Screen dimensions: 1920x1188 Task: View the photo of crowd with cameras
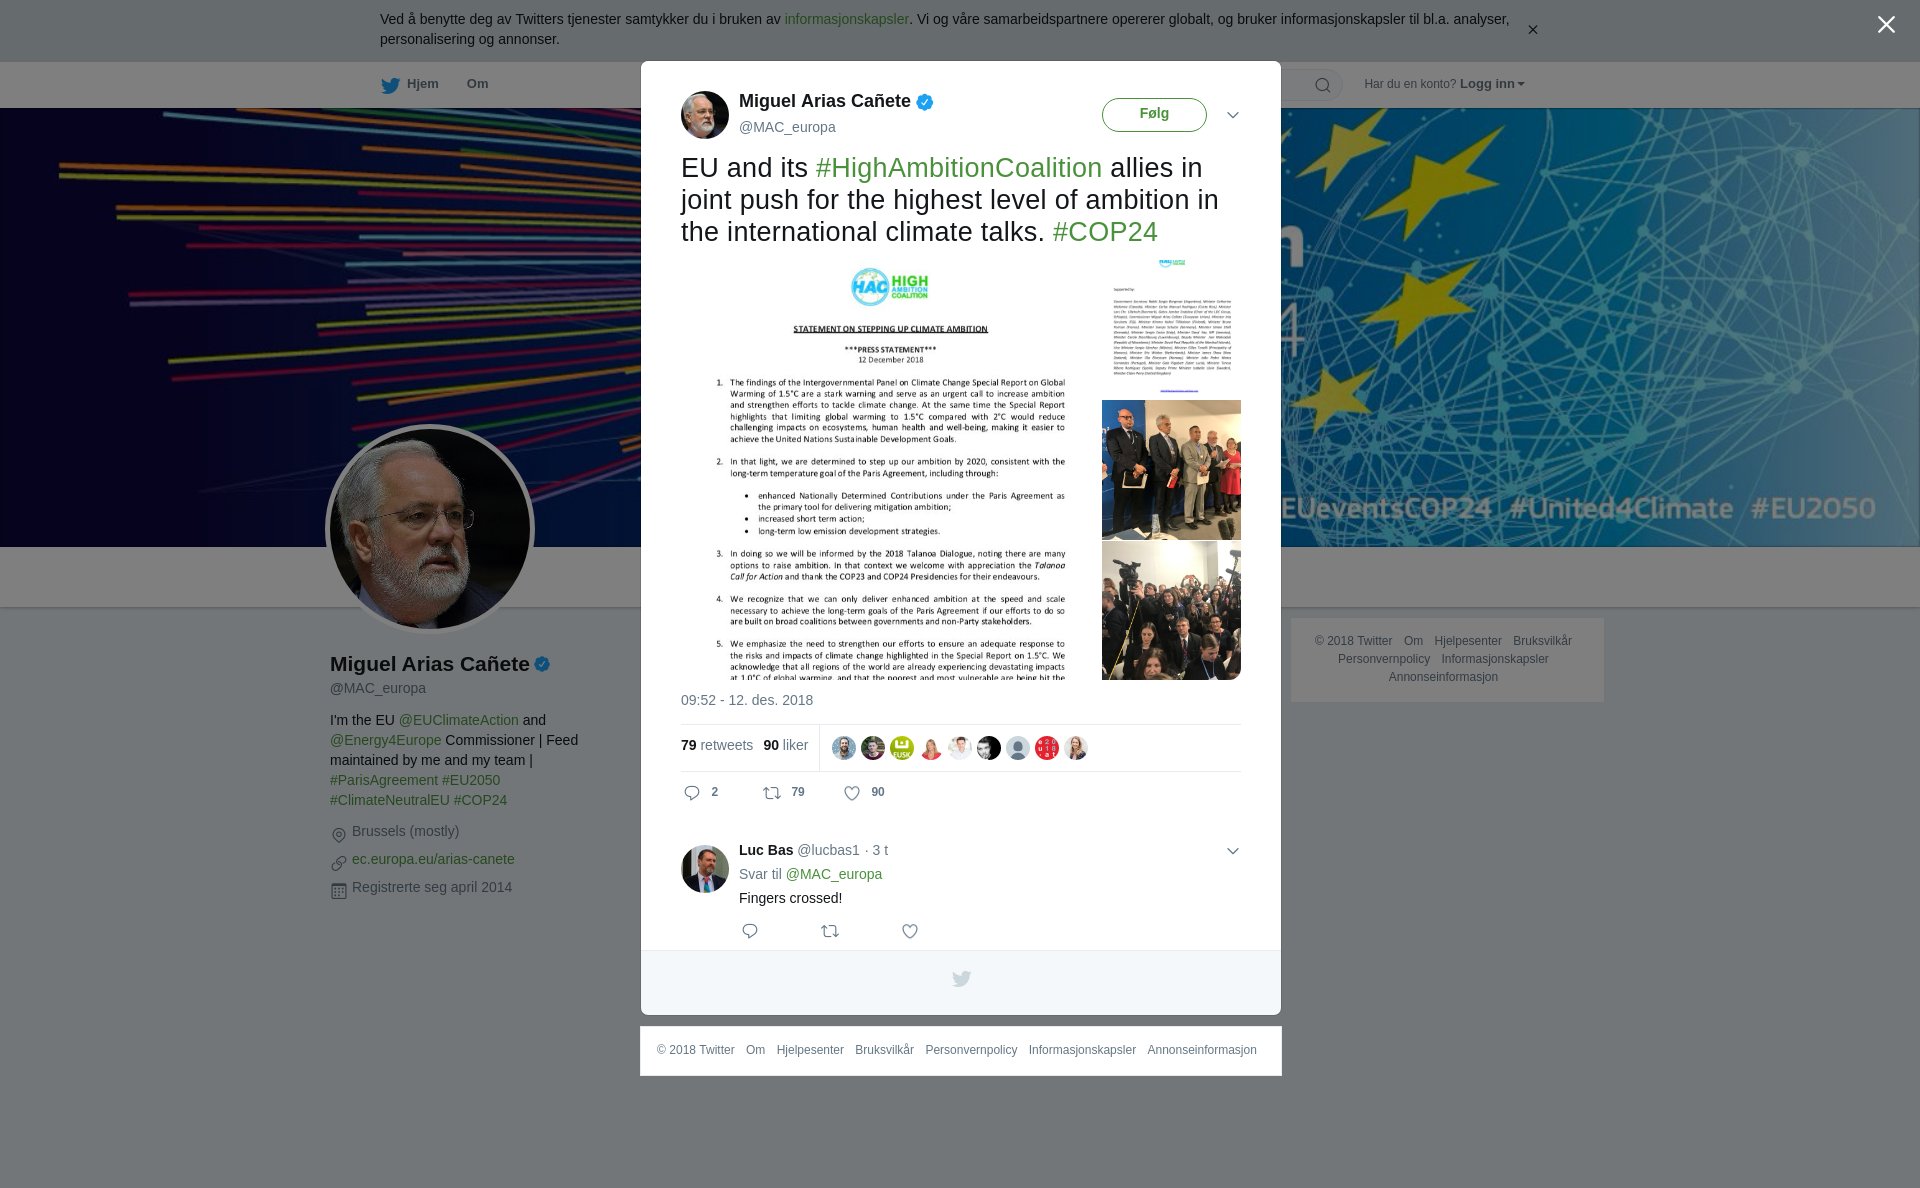click(1171, 611)
